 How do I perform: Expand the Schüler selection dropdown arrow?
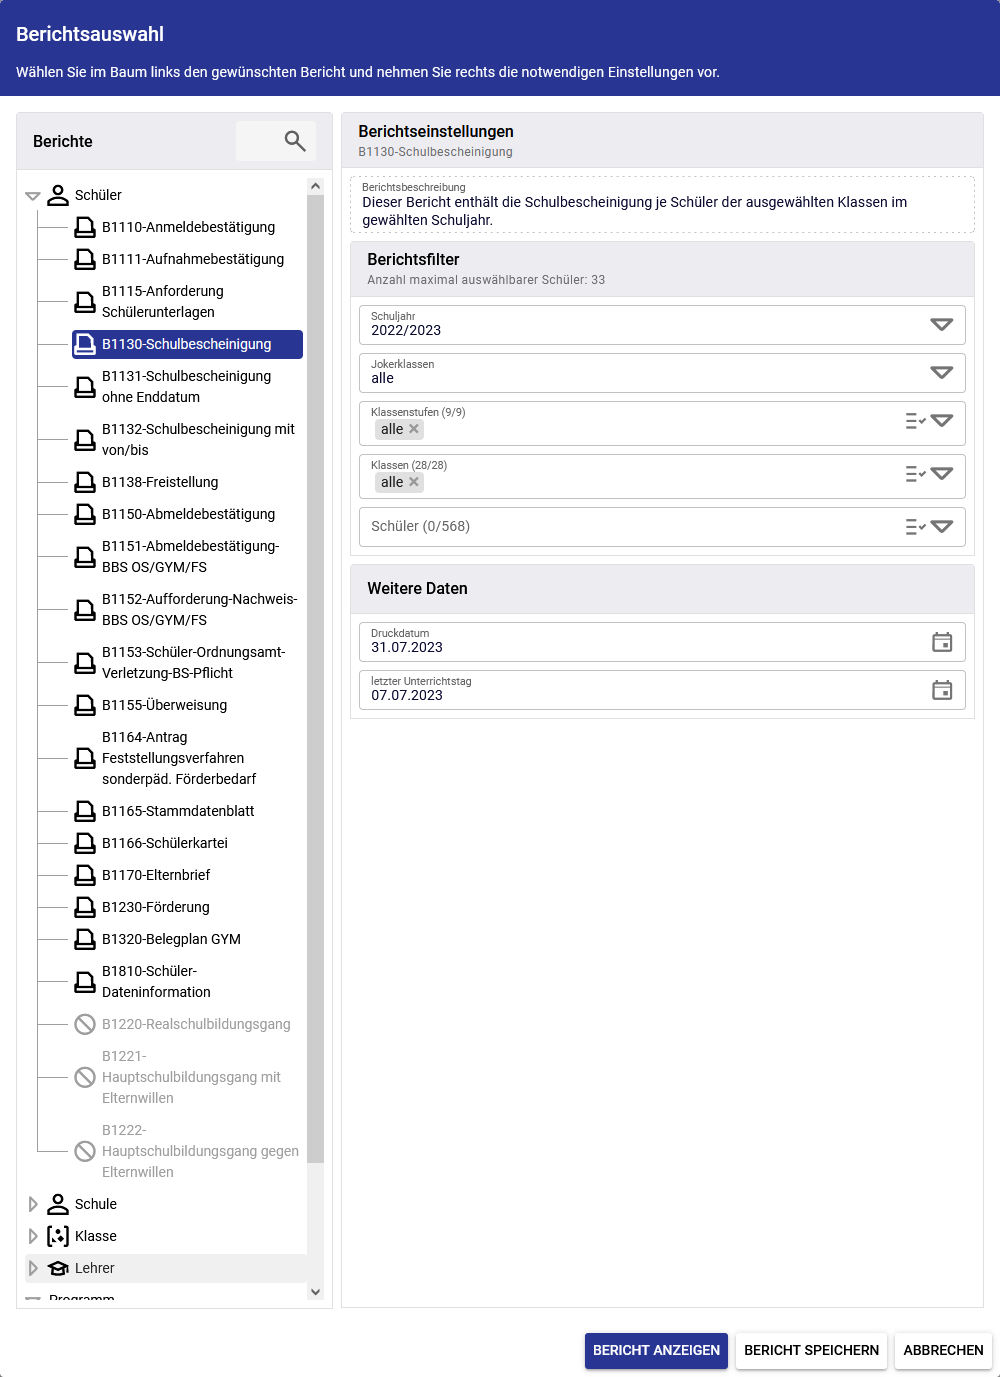tap(942, 527)
